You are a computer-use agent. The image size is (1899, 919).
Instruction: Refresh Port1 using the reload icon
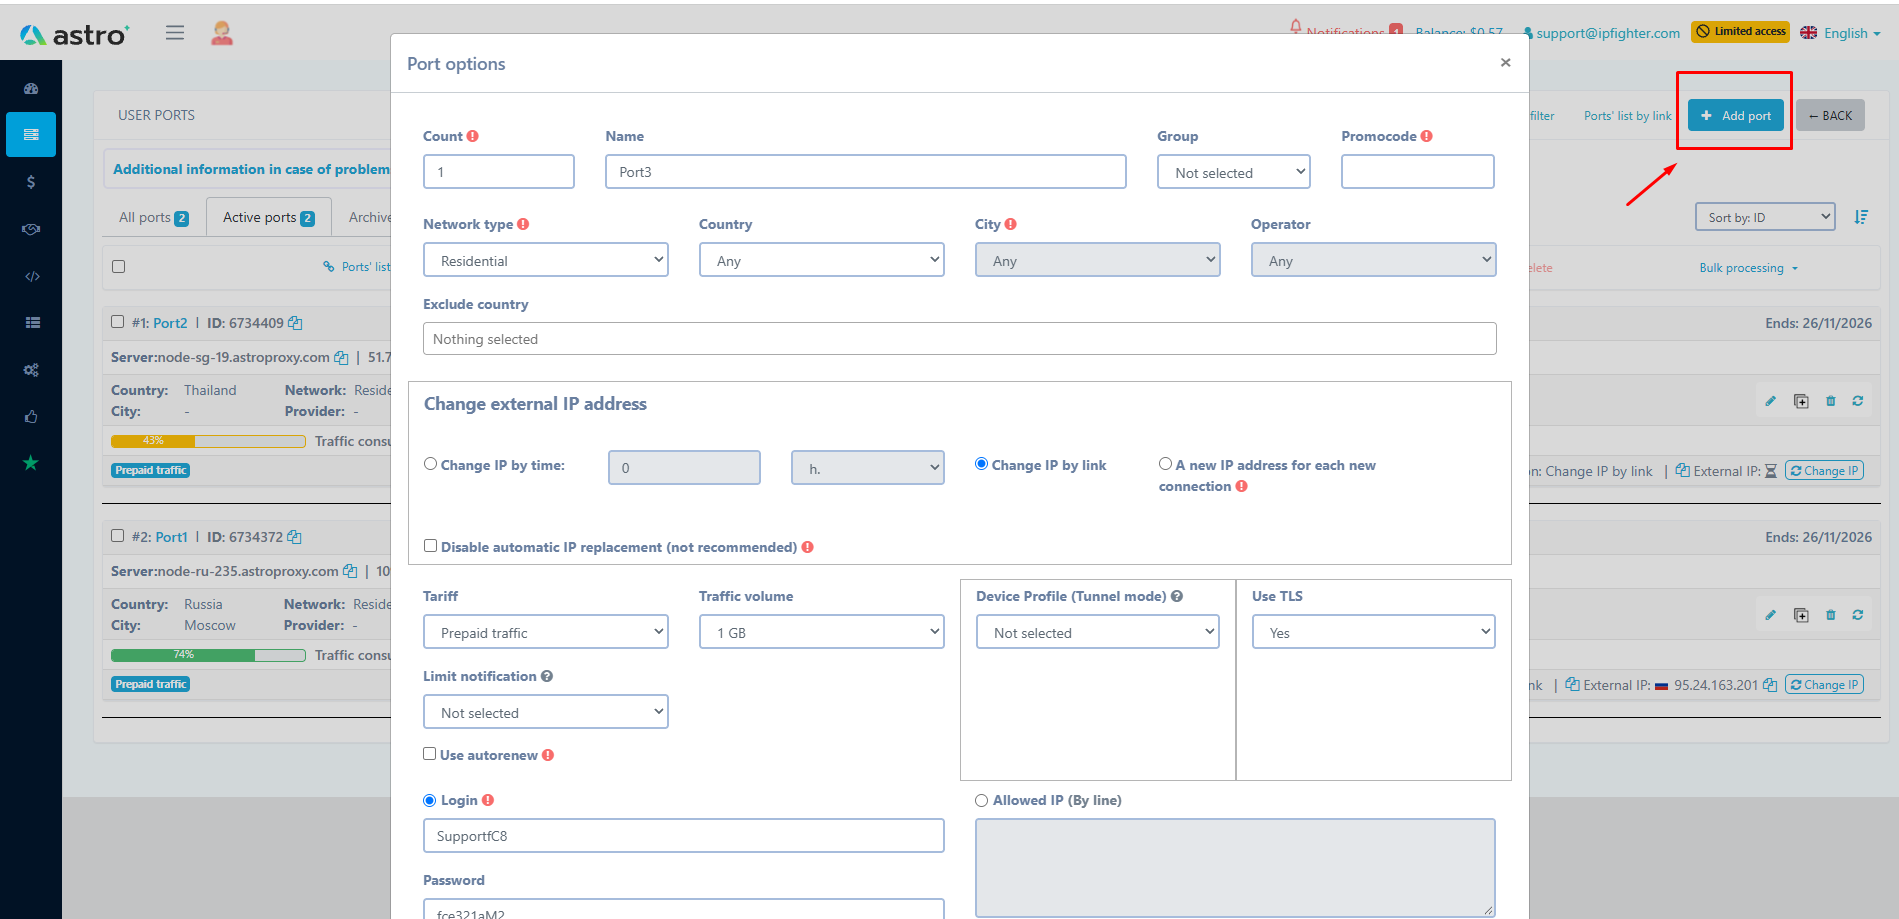click(1858, 615)
